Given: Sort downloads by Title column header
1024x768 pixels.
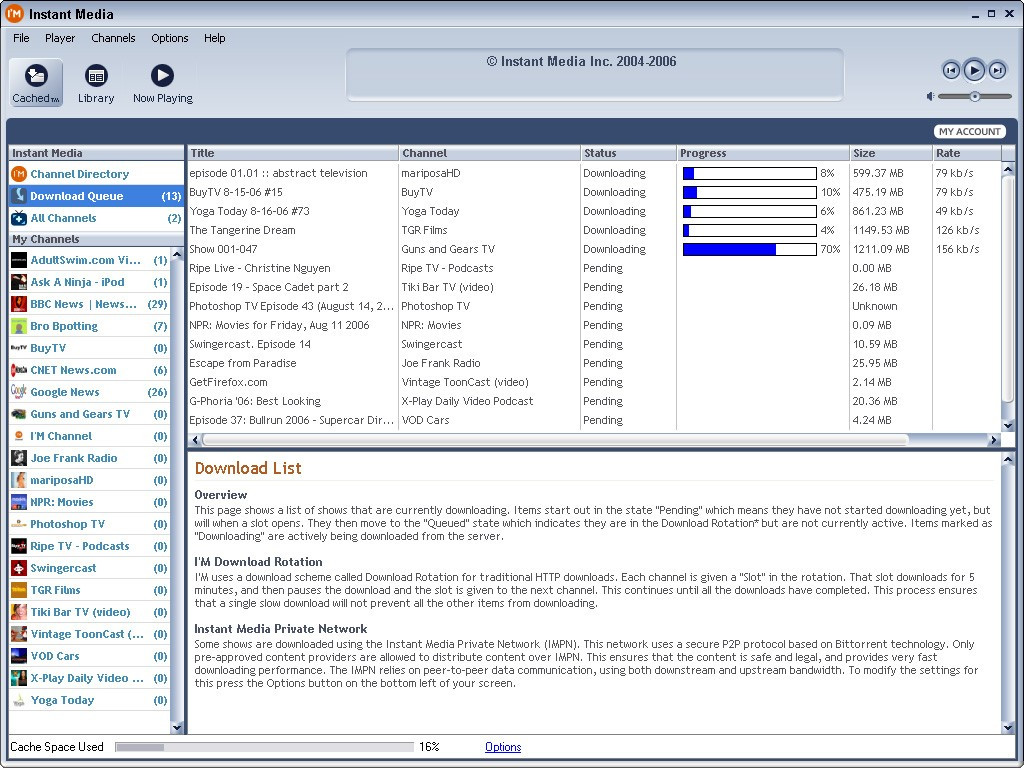Looking at the screenshot, I should click(293, 153).
